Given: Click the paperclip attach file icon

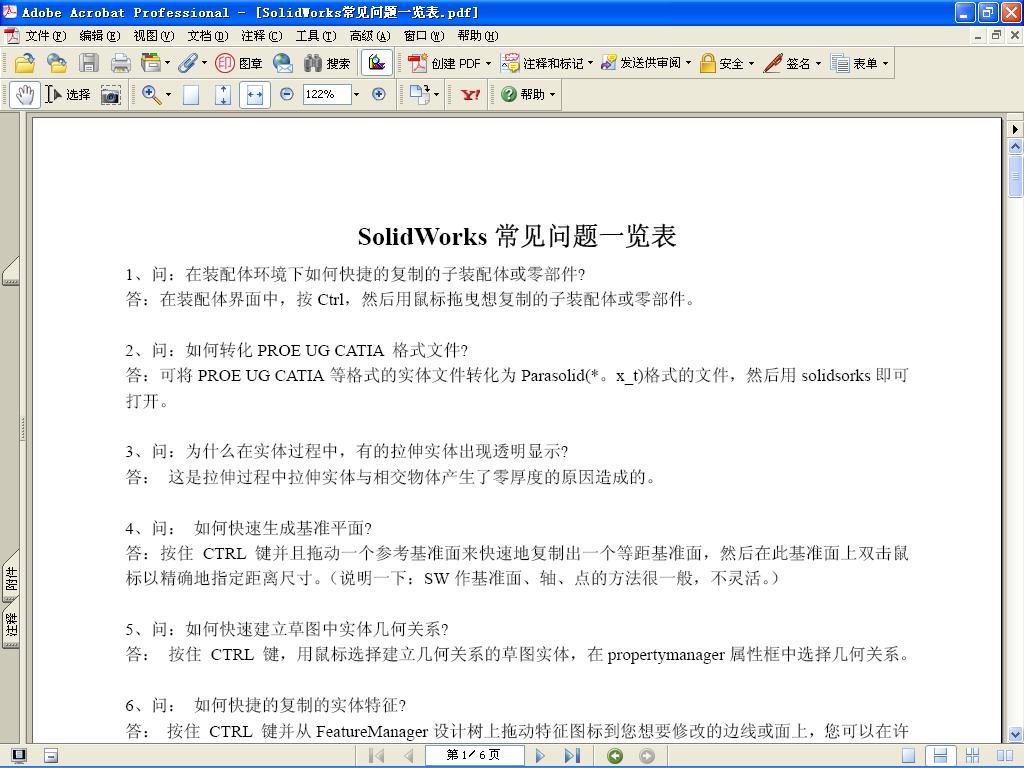Looking at the screenshot, I should point(188,63).
